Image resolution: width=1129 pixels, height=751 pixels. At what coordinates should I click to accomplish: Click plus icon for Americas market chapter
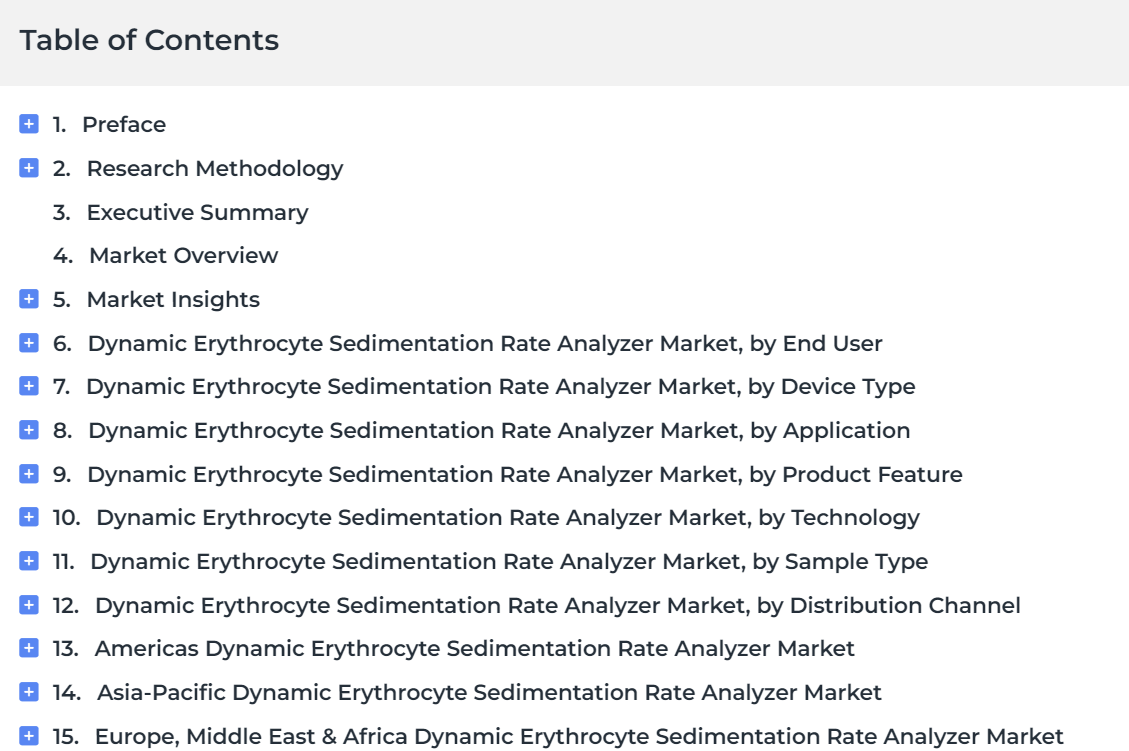click(29, 648)
